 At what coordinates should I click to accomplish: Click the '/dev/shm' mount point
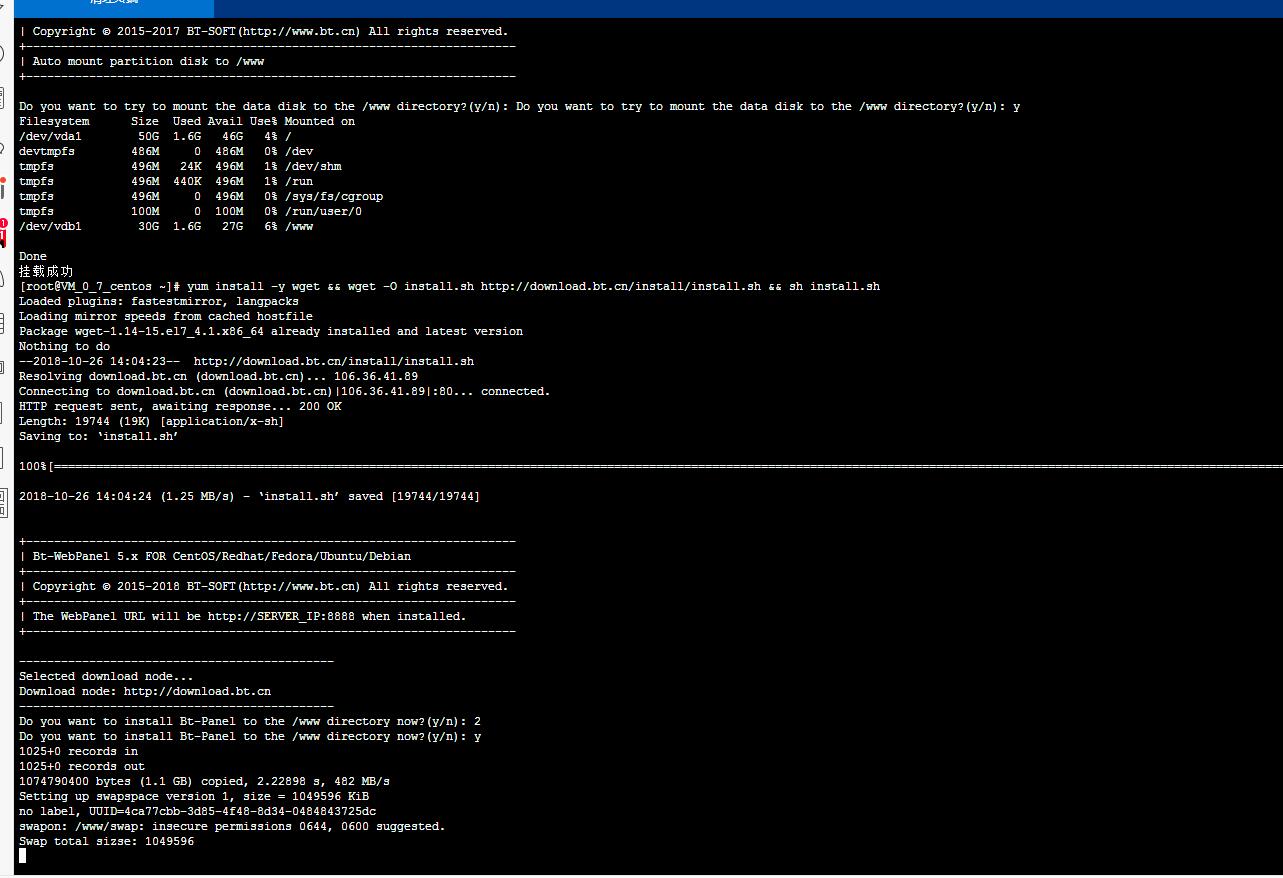point(313,166)
